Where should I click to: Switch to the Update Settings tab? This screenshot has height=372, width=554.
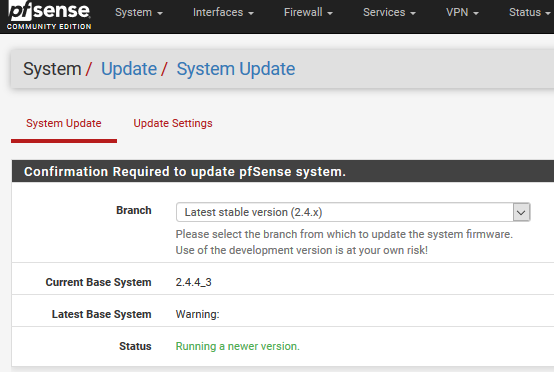pyautogui.click(x=173, y=123)
